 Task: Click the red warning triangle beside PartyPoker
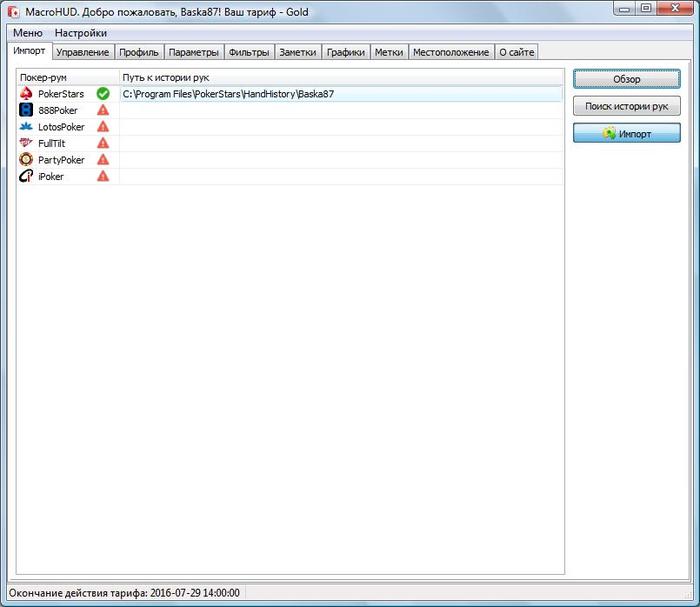click(x=103, y=160)
